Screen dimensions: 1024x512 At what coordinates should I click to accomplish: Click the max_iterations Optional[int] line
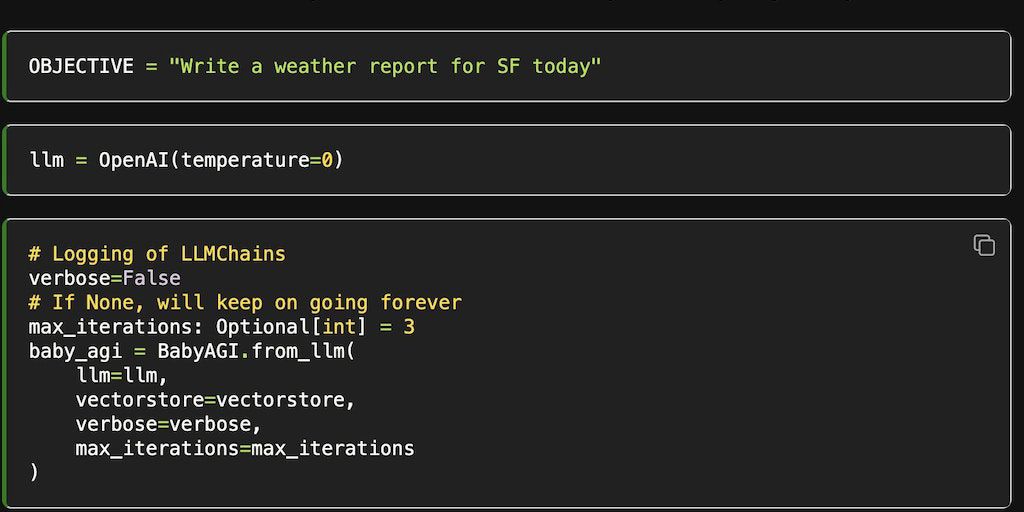coord(221,326)
